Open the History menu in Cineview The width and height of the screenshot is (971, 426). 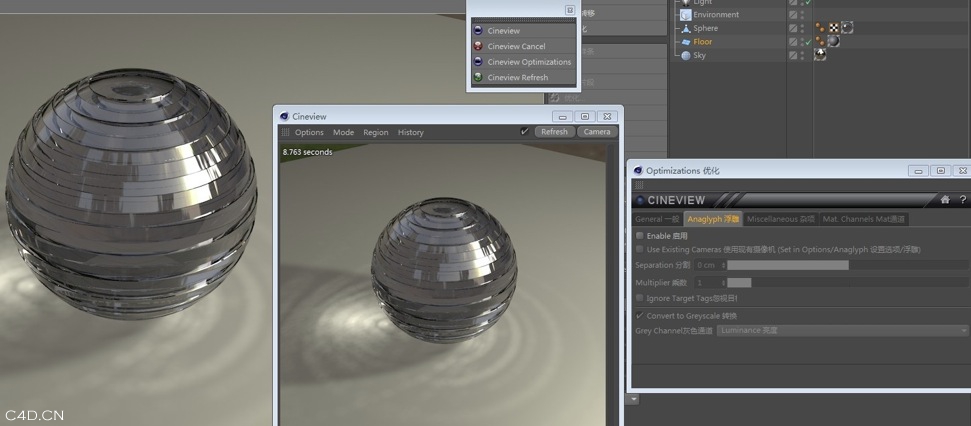pyautogui.click(x=411, y=133)
